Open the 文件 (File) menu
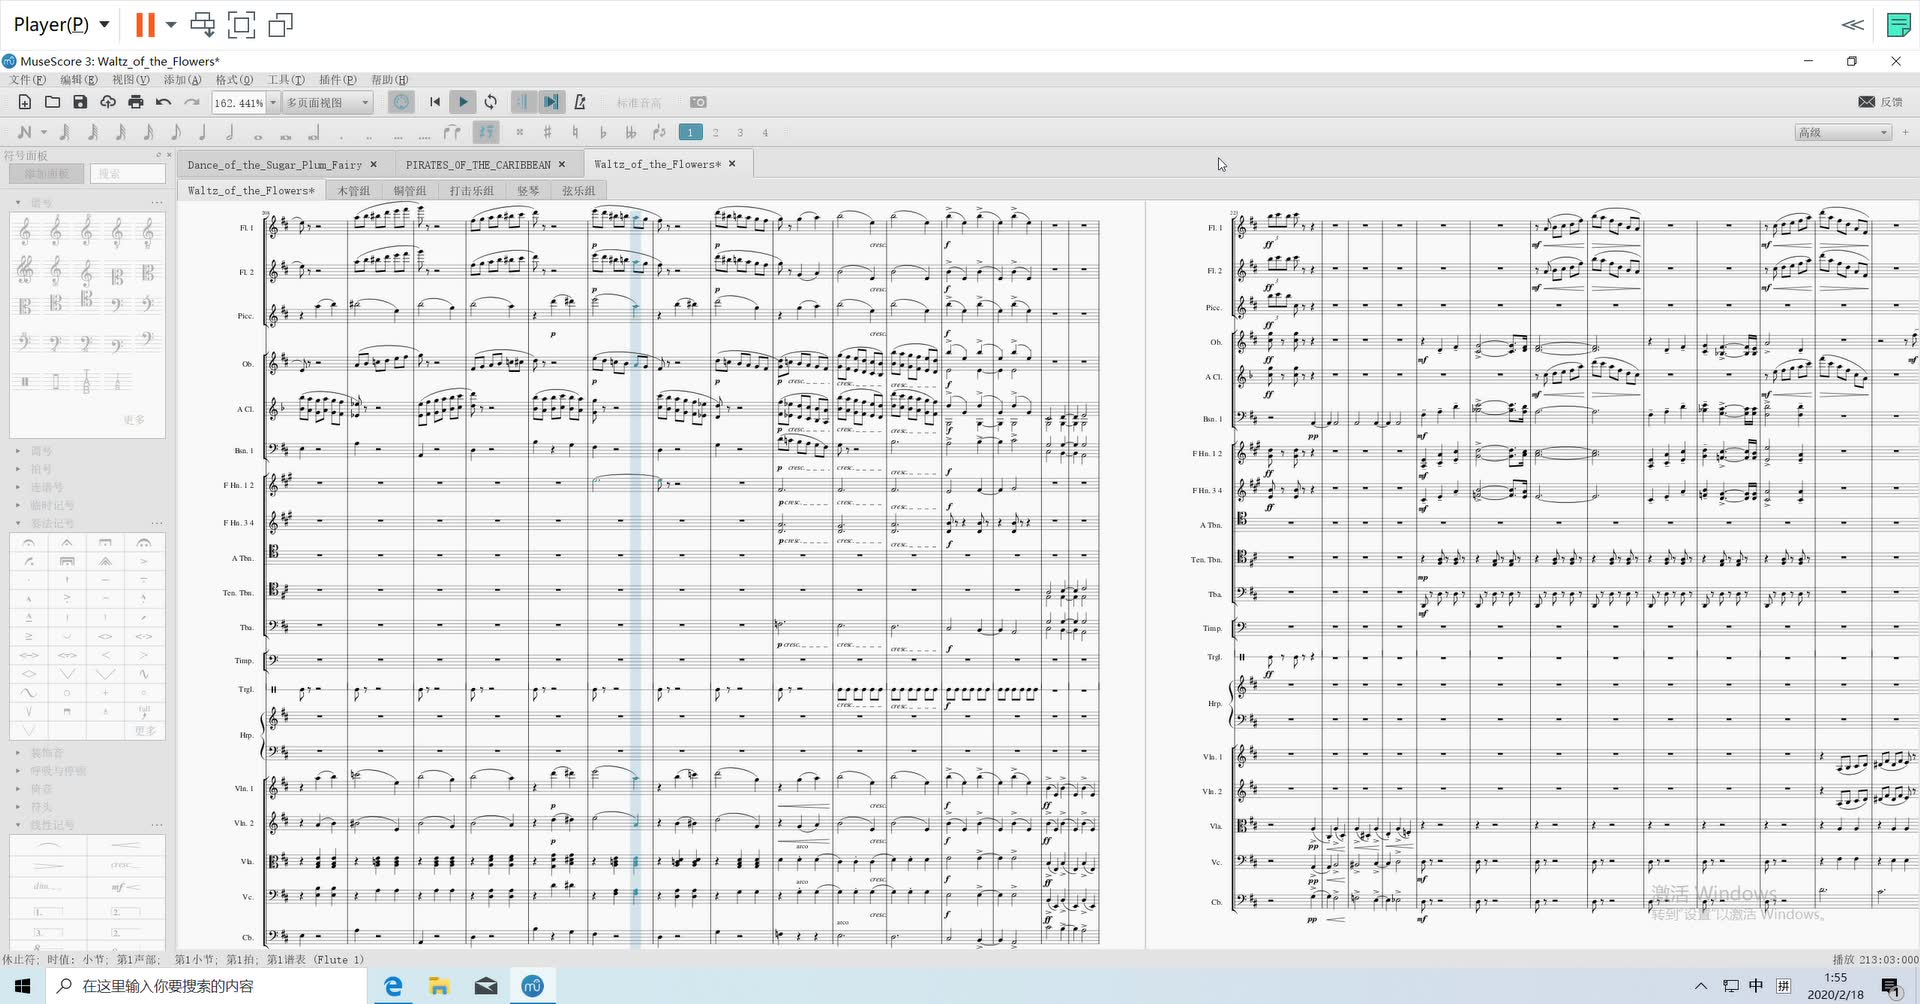The width and height of the screenshot is (1920, 1004). click(28, 80)
